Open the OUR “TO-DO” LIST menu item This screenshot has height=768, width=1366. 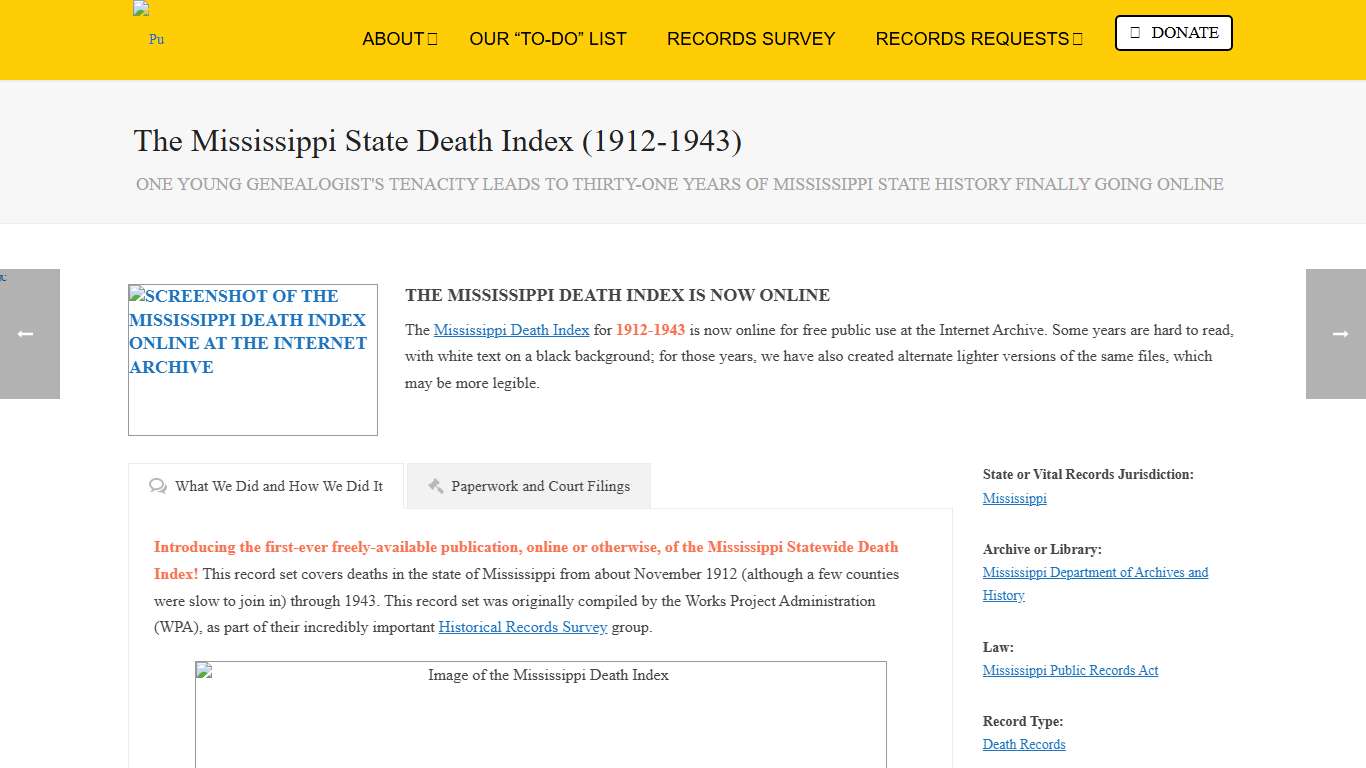[x=548, y=39]
